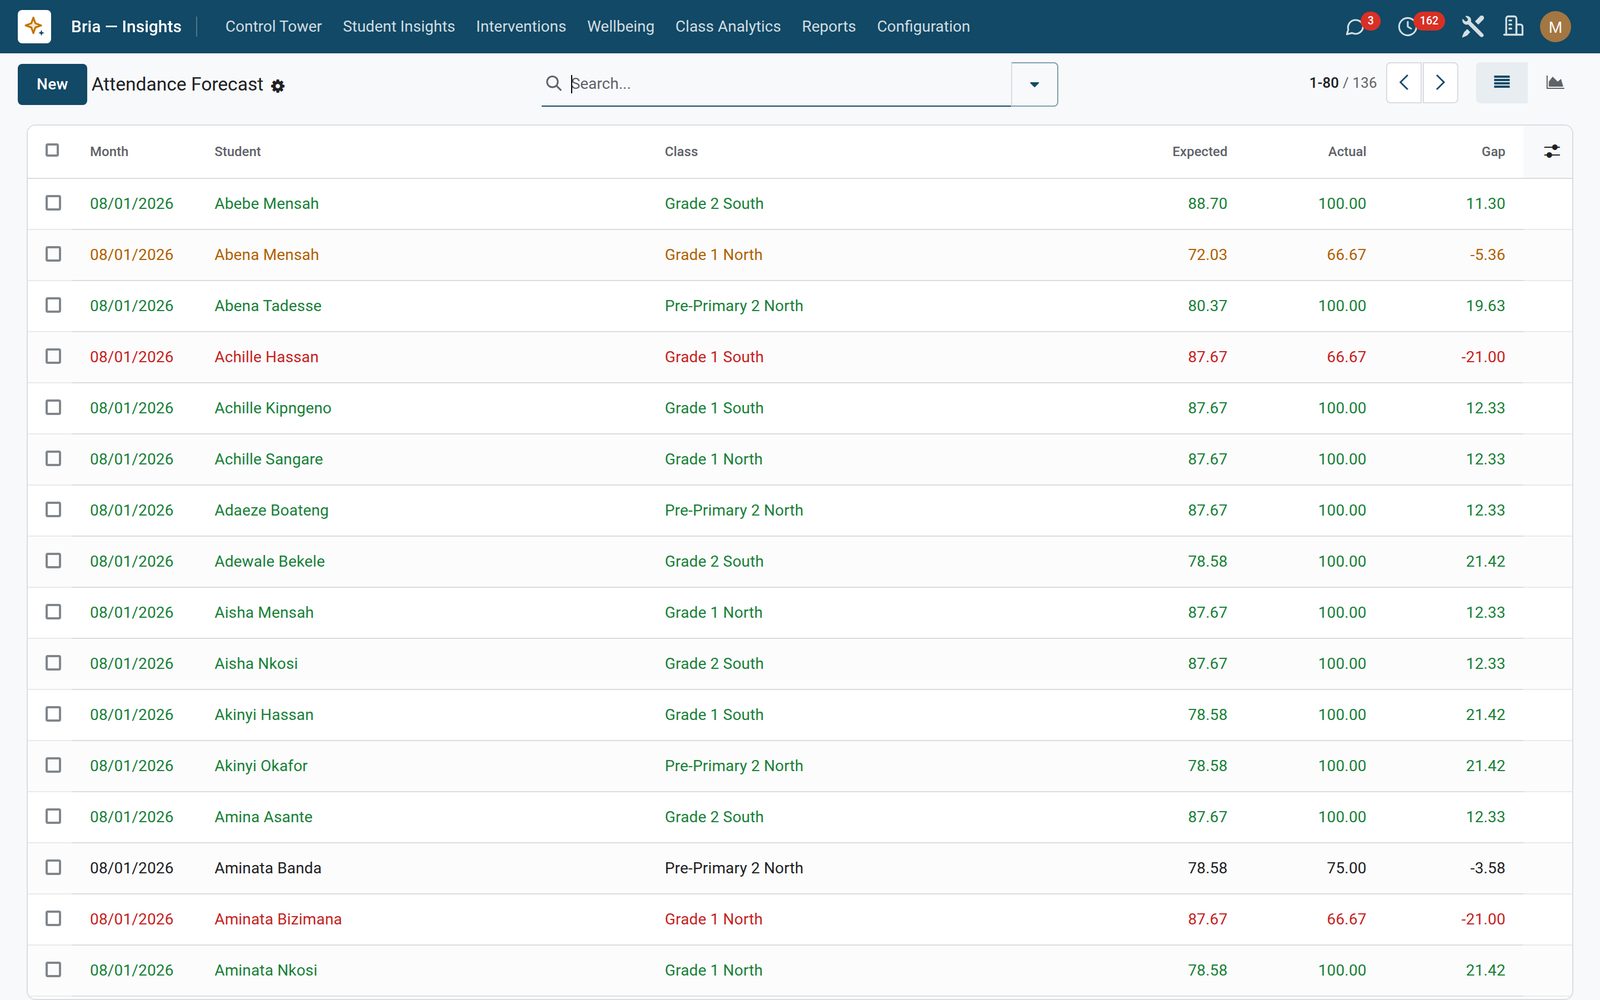Go to next page of records

[x=1440, y=83]
